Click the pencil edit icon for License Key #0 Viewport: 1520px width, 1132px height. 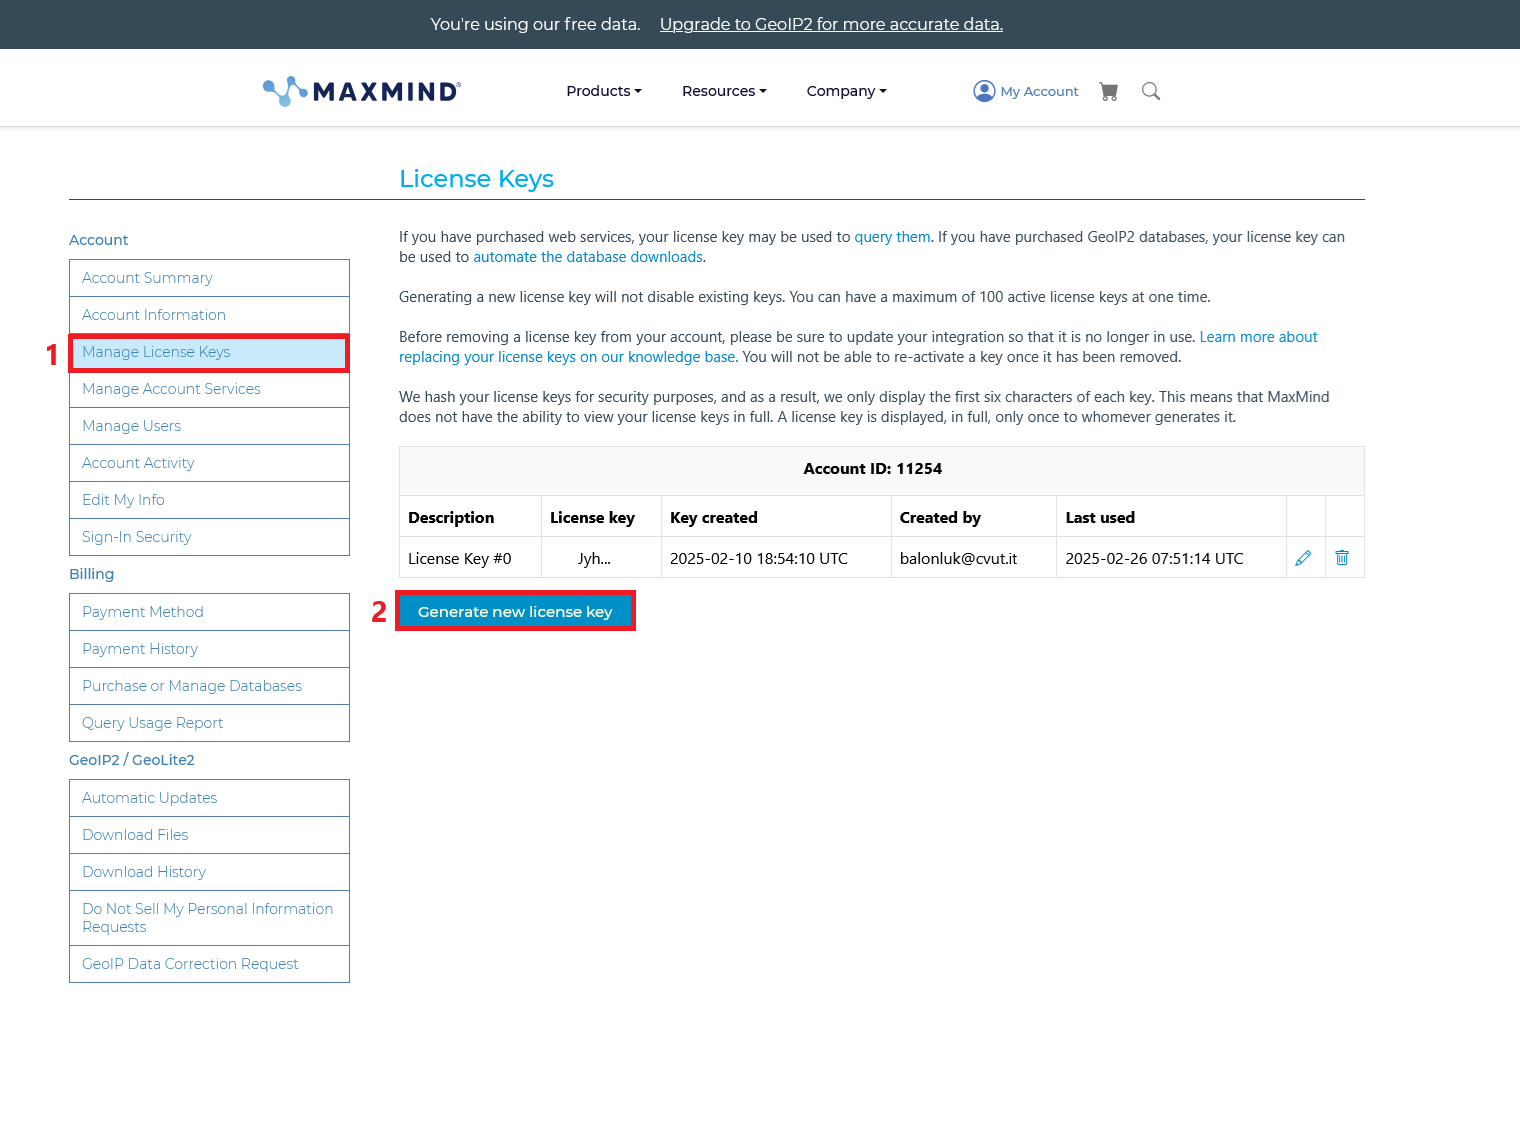click(1303, 558)
